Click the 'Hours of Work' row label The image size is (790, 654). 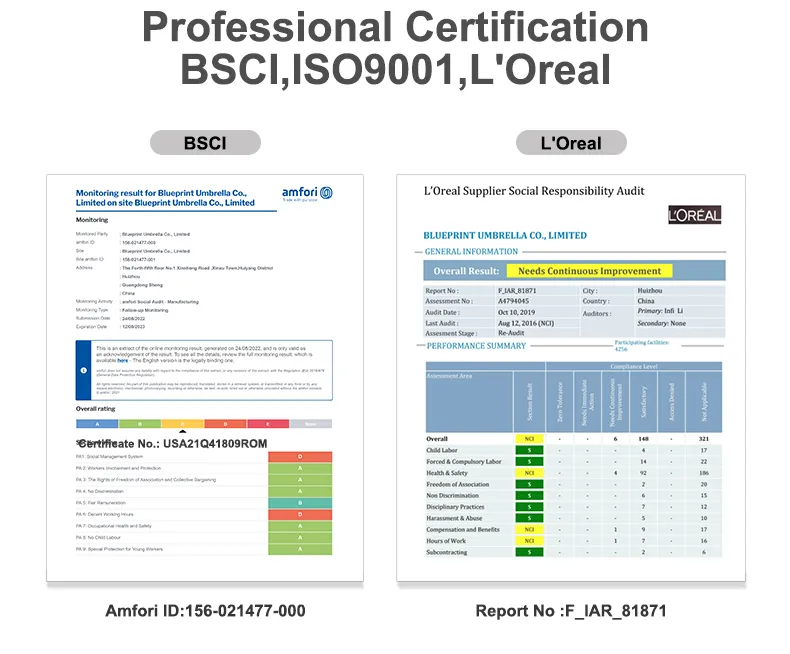tap(446, 541)
